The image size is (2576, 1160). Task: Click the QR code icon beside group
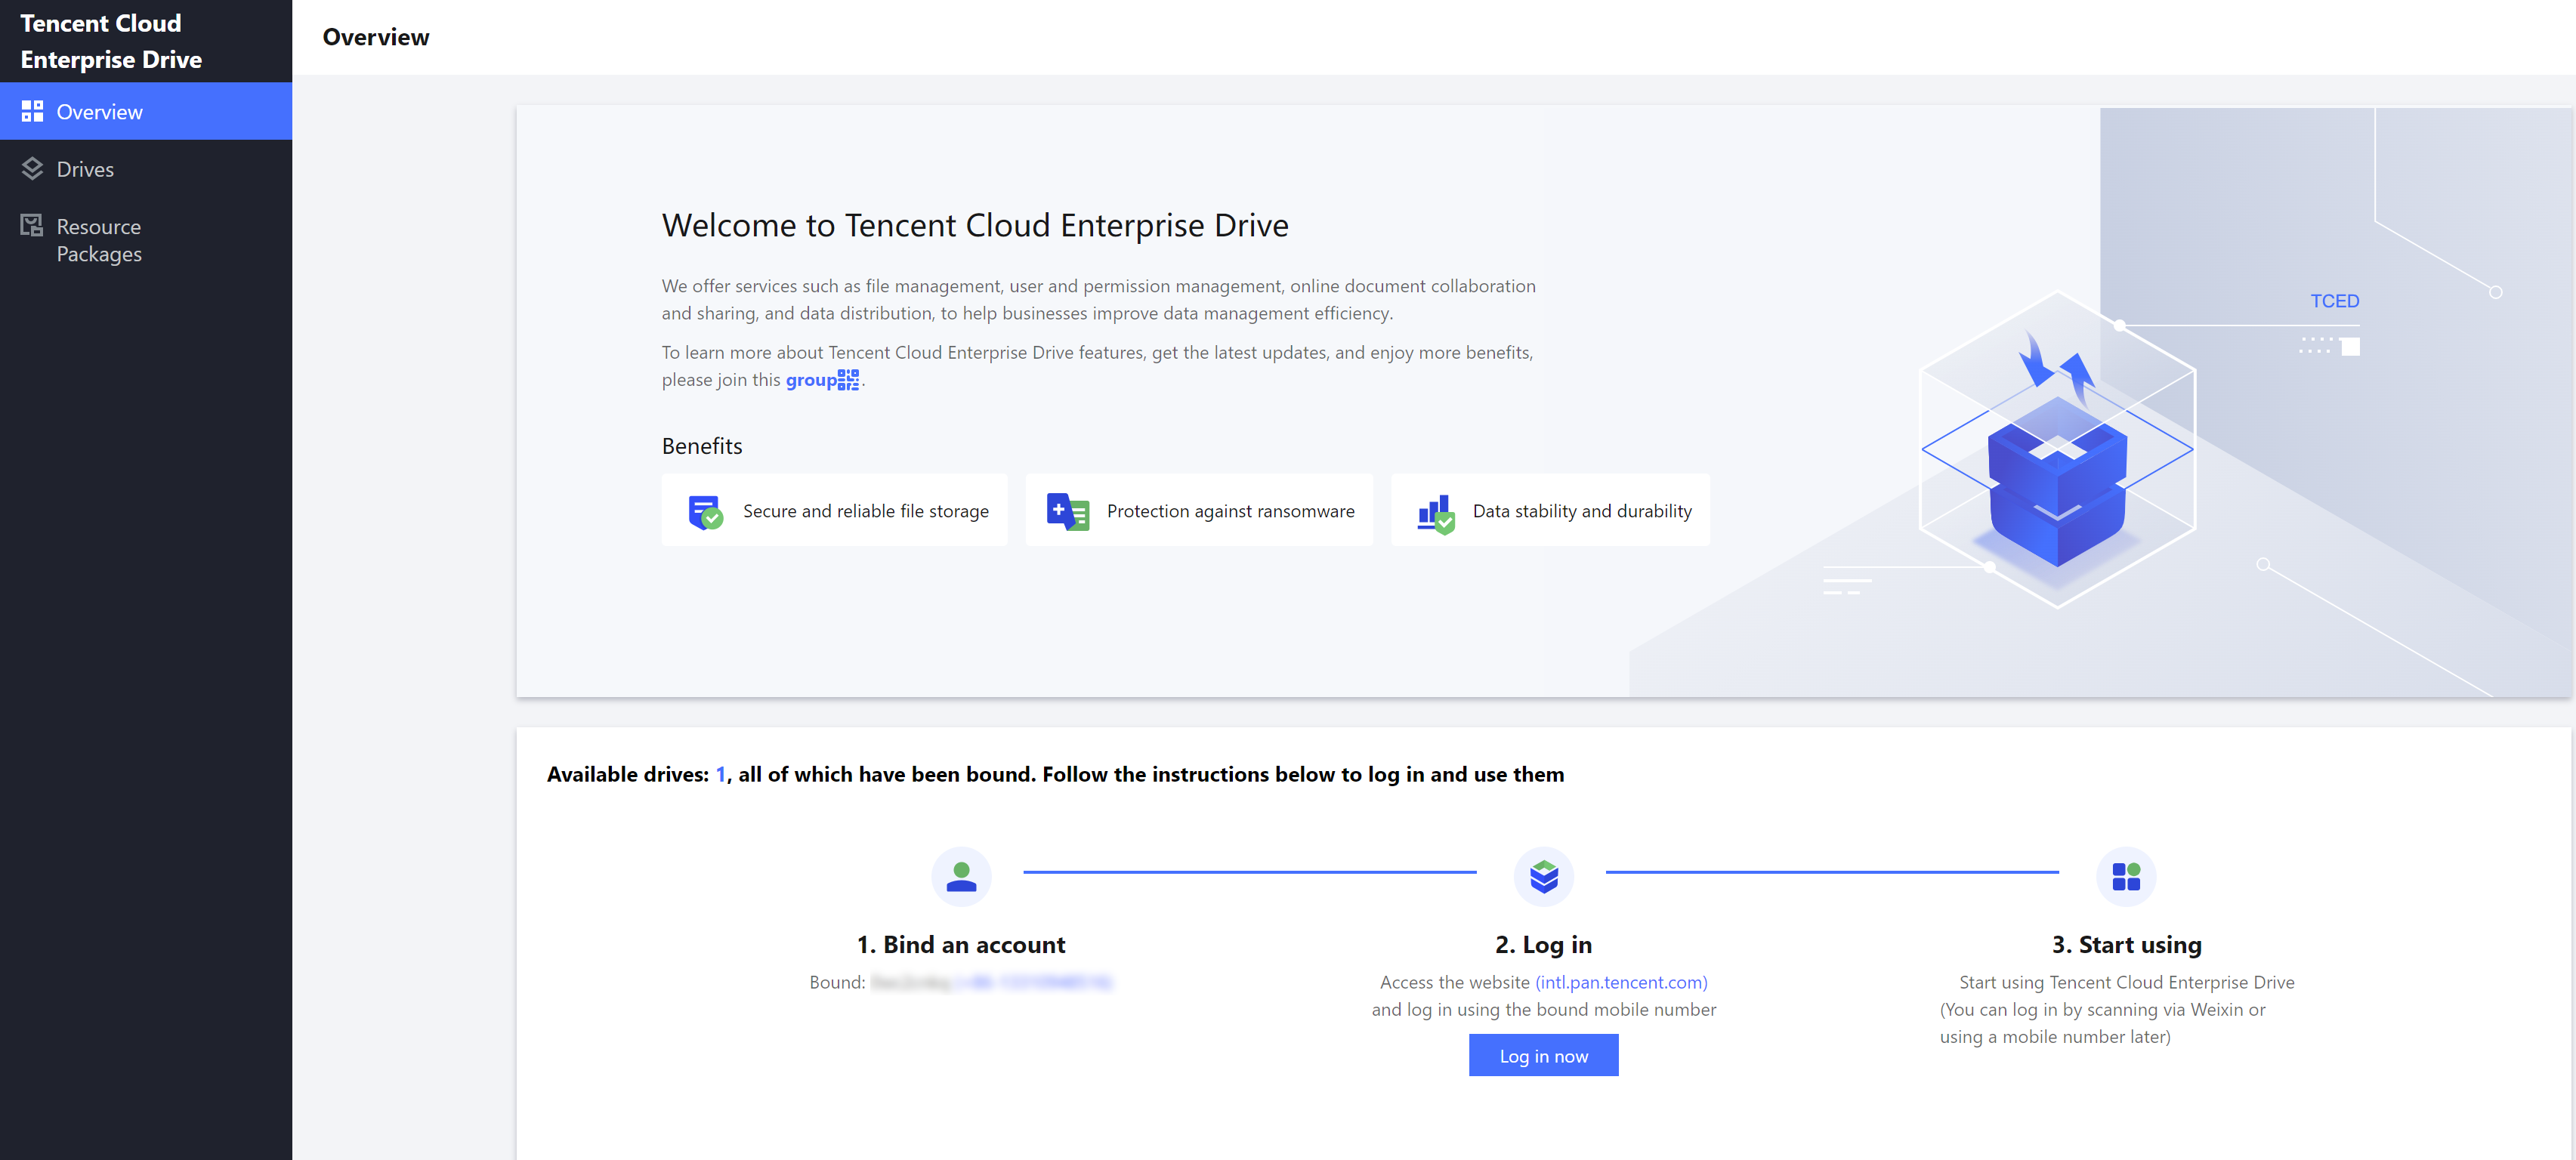click(x=848, y=380)
